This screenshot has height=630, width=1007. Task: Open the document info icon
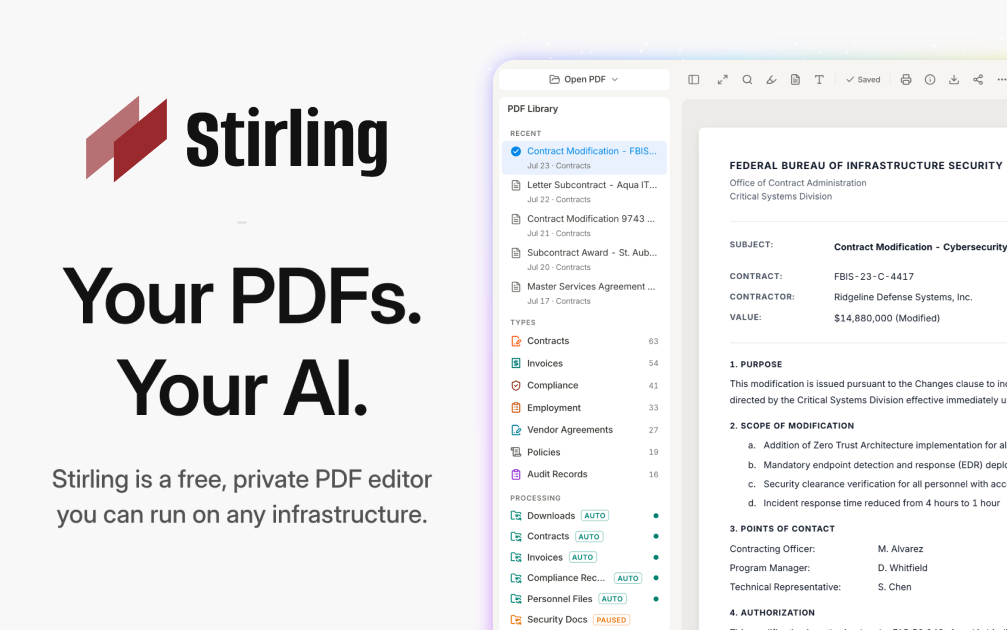[x=930, y=80]
